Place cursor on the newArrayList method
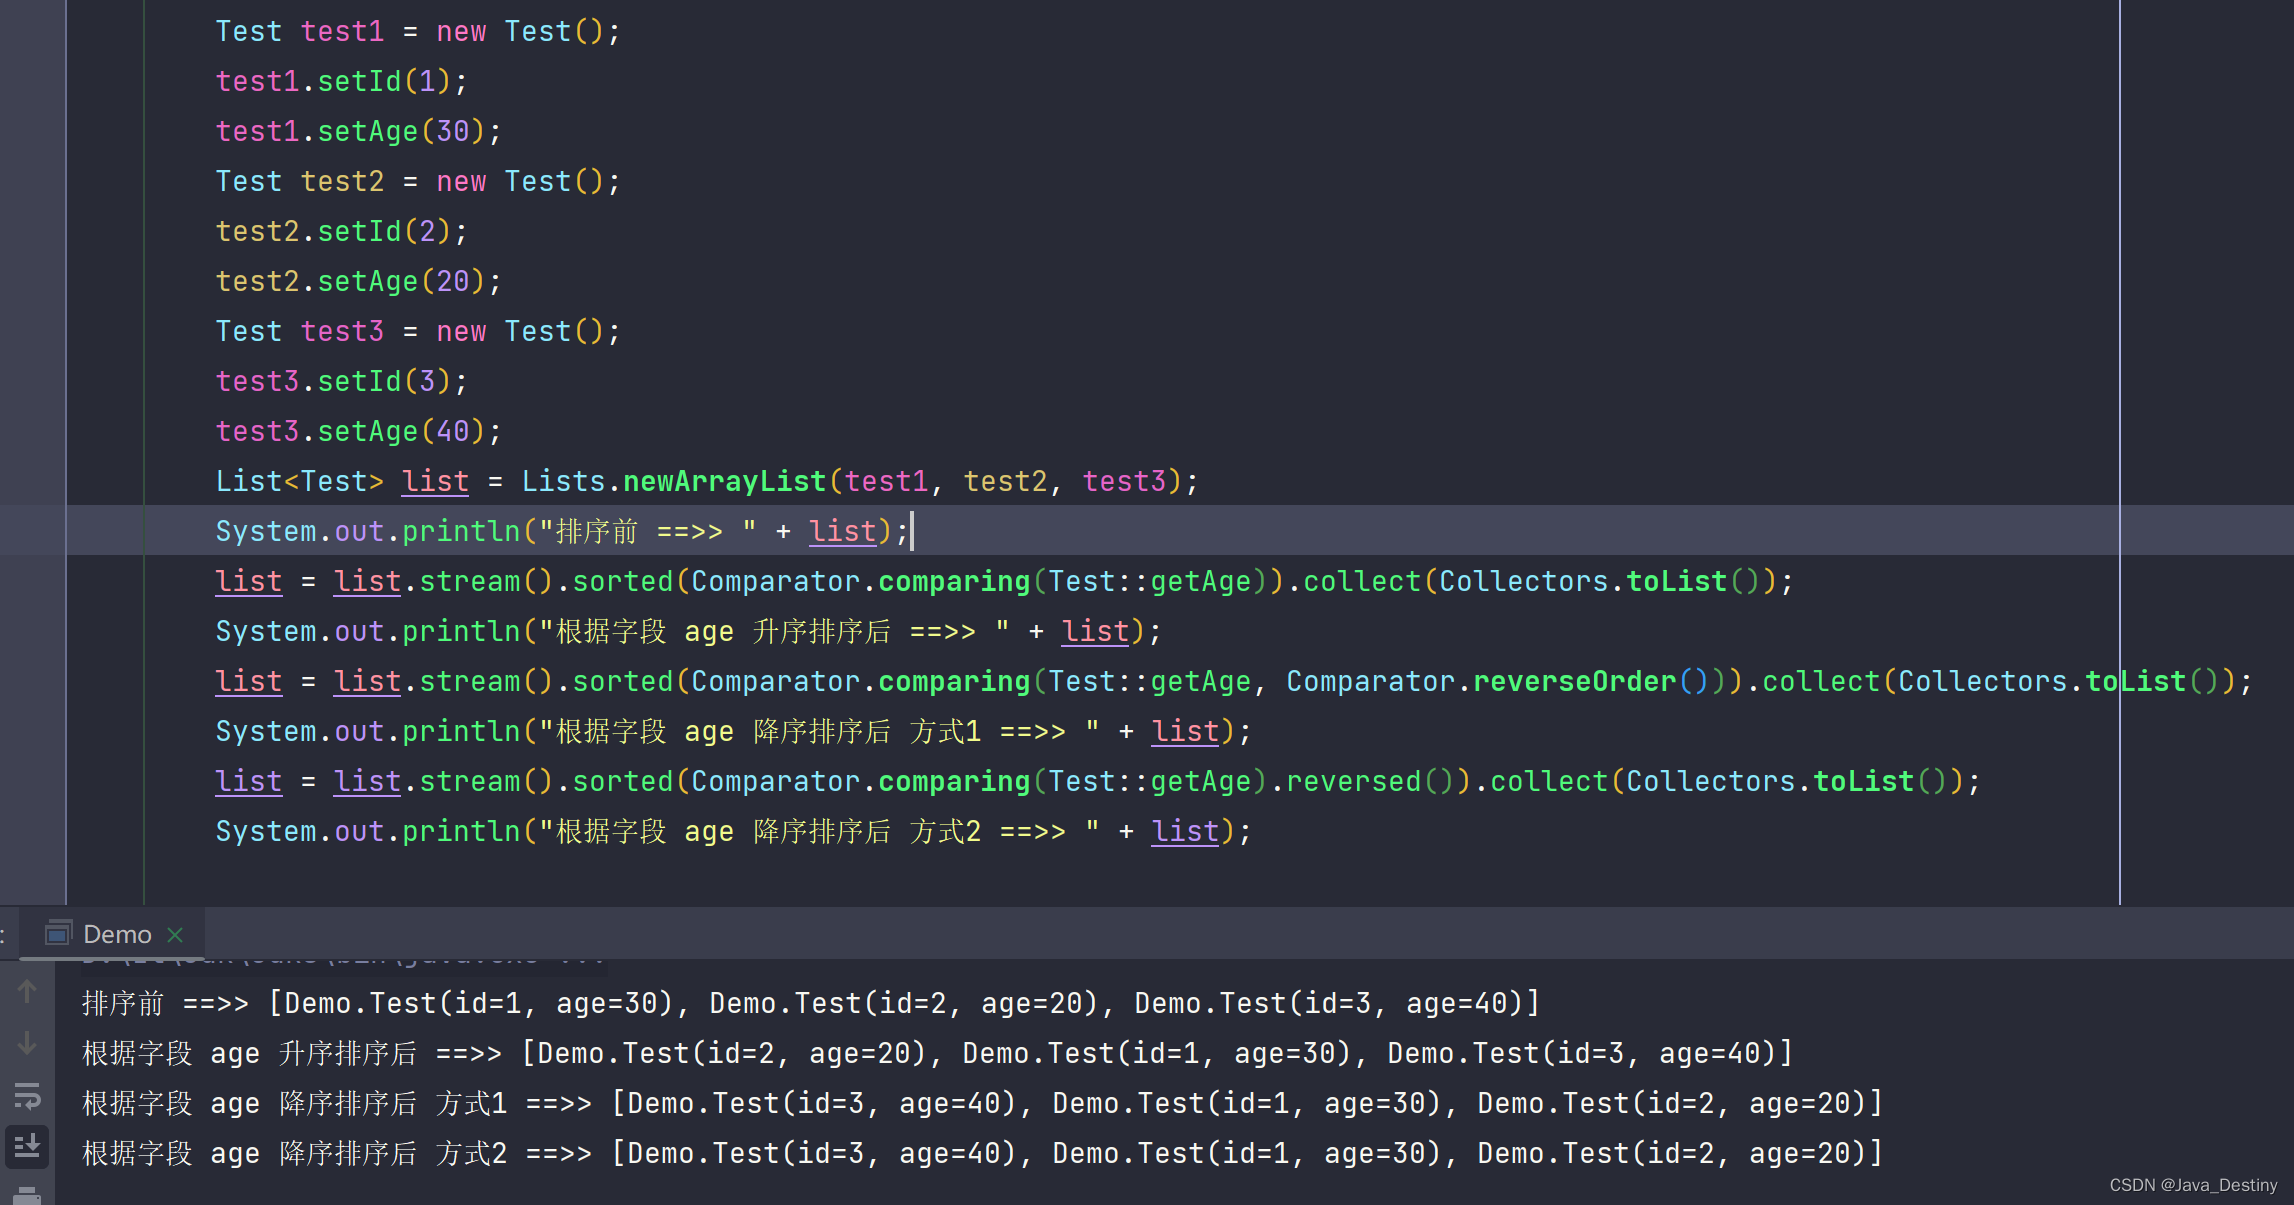The image size is (2294, 1205). pos(724,481)
